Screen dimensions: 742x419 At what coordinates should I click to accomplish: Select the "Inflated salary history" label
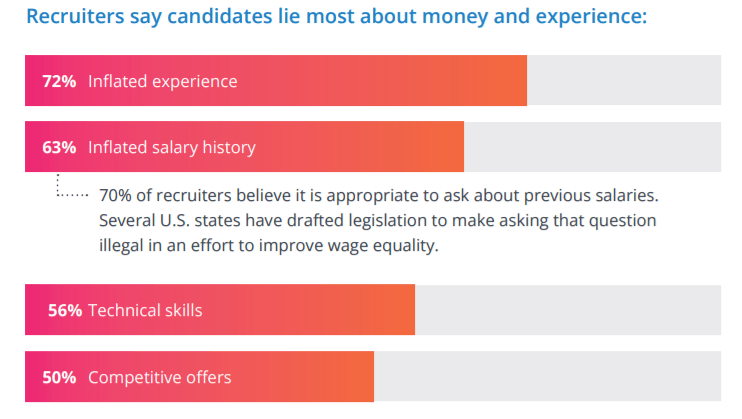pyautogui.click(x=172, y=147)
